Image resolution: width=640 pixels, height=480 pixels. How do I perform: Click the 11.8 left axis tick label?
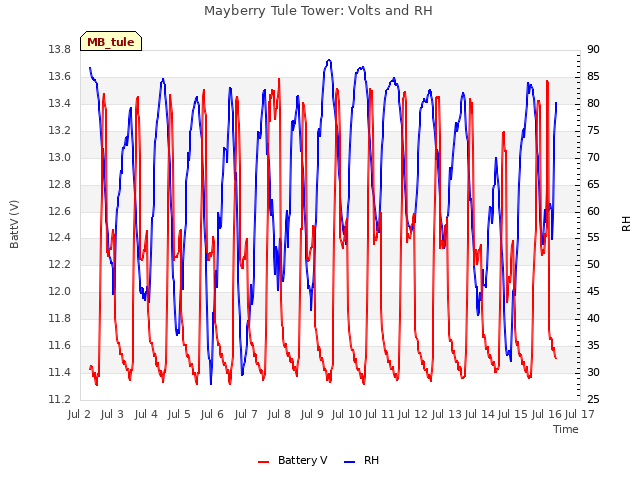click(59, 318)
